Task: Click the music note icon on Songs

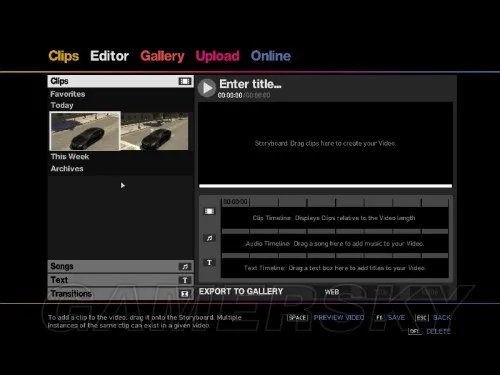Action: [x=185, y=267]
